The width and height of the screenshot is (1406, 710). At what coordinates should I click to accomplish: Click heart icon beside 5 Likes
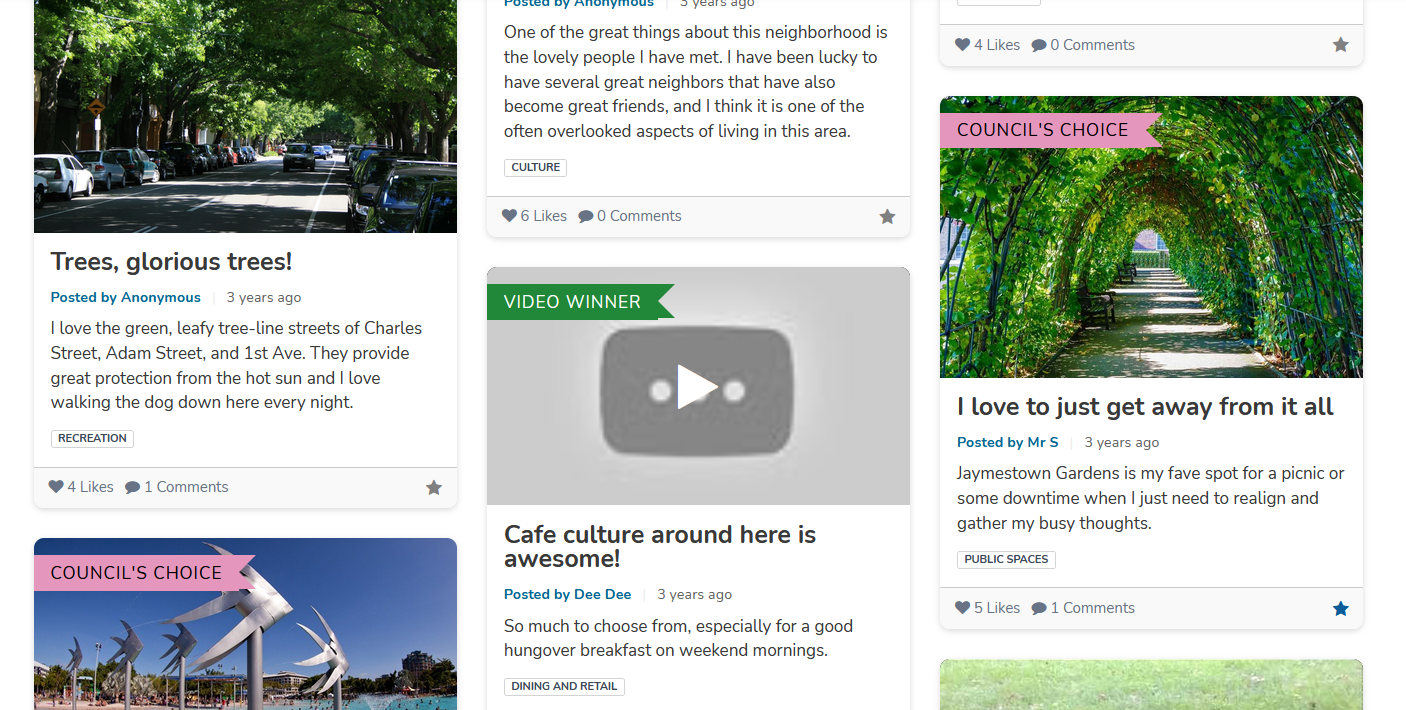962,608
